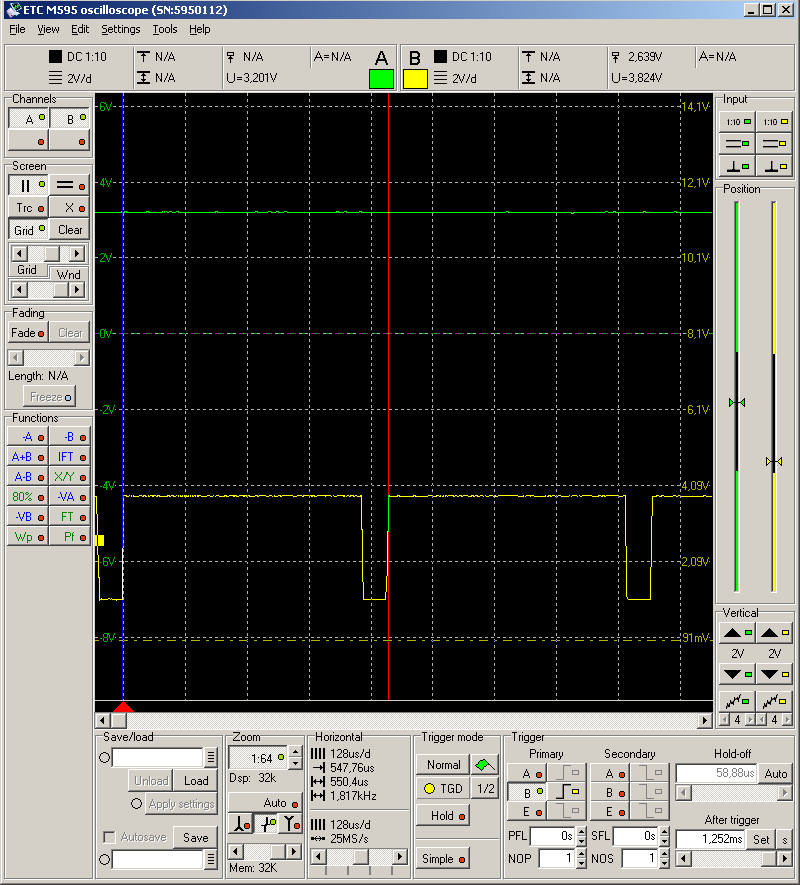Open the Settings menu
Screen dimensions: 800x885
(x=120, y=29)
